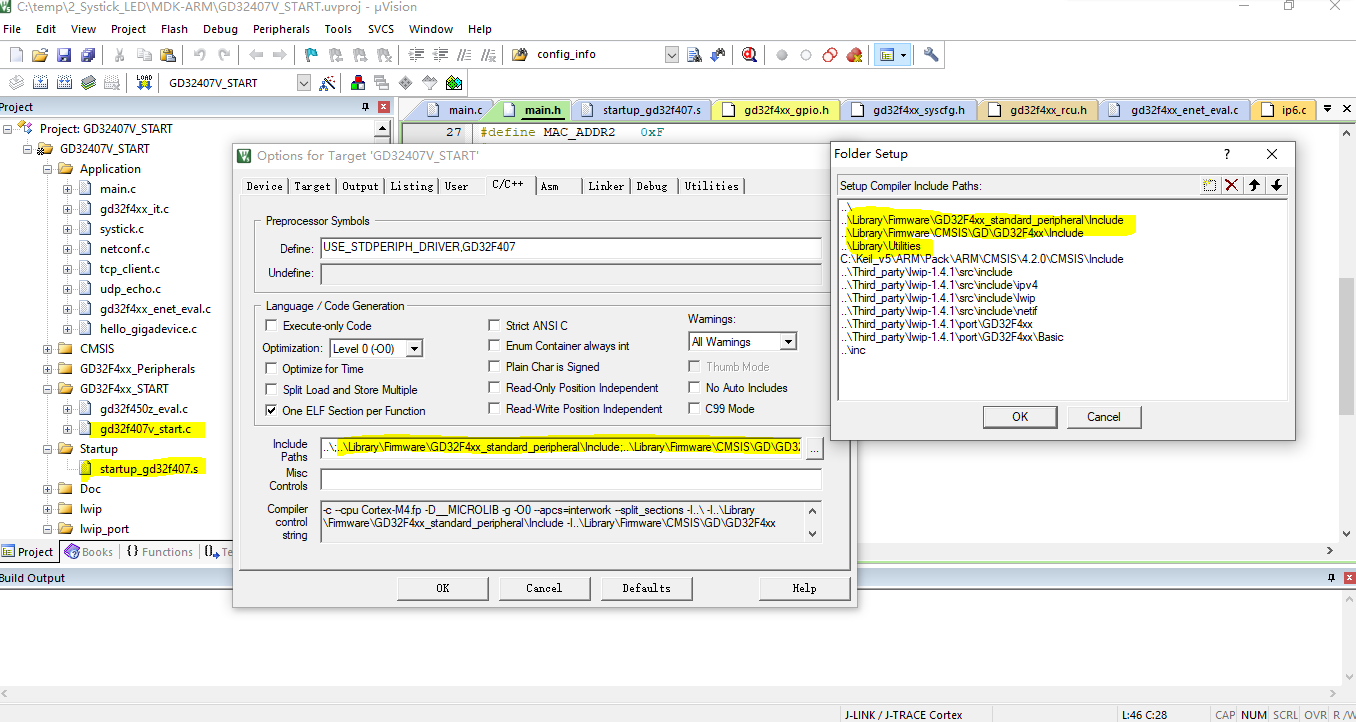Toggle Plain Char is Signed checkbox
Screen dimensions: 1356x722
(494, 367)
